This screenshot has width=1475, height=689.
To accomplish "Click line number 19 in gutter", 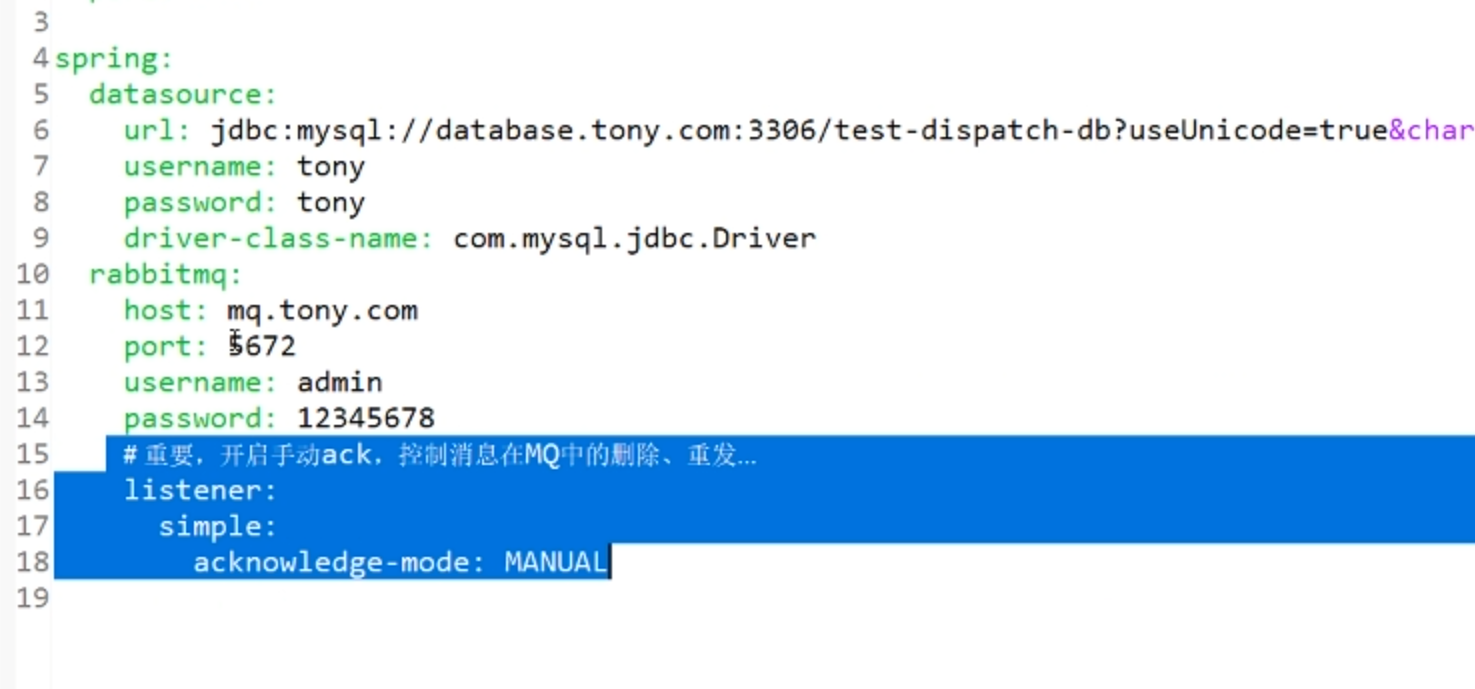I will click(x=32, y=598).
